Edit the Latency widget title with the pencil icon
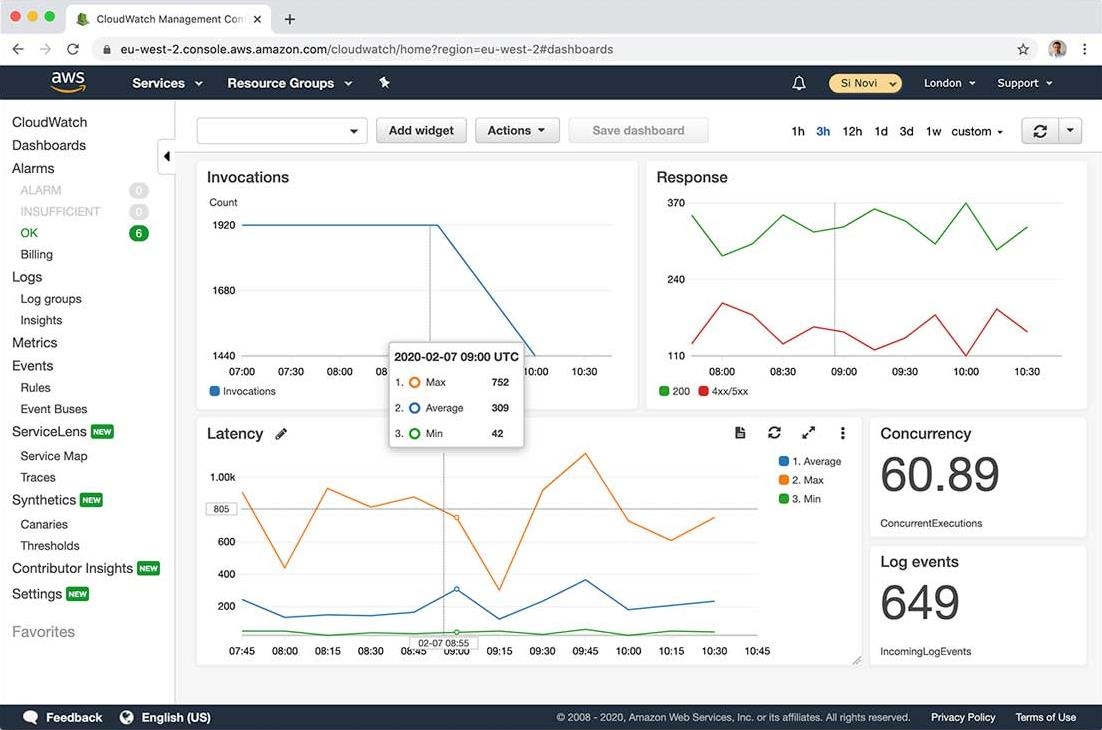This screenshot has width=1102, height=730. coord(281,434)
